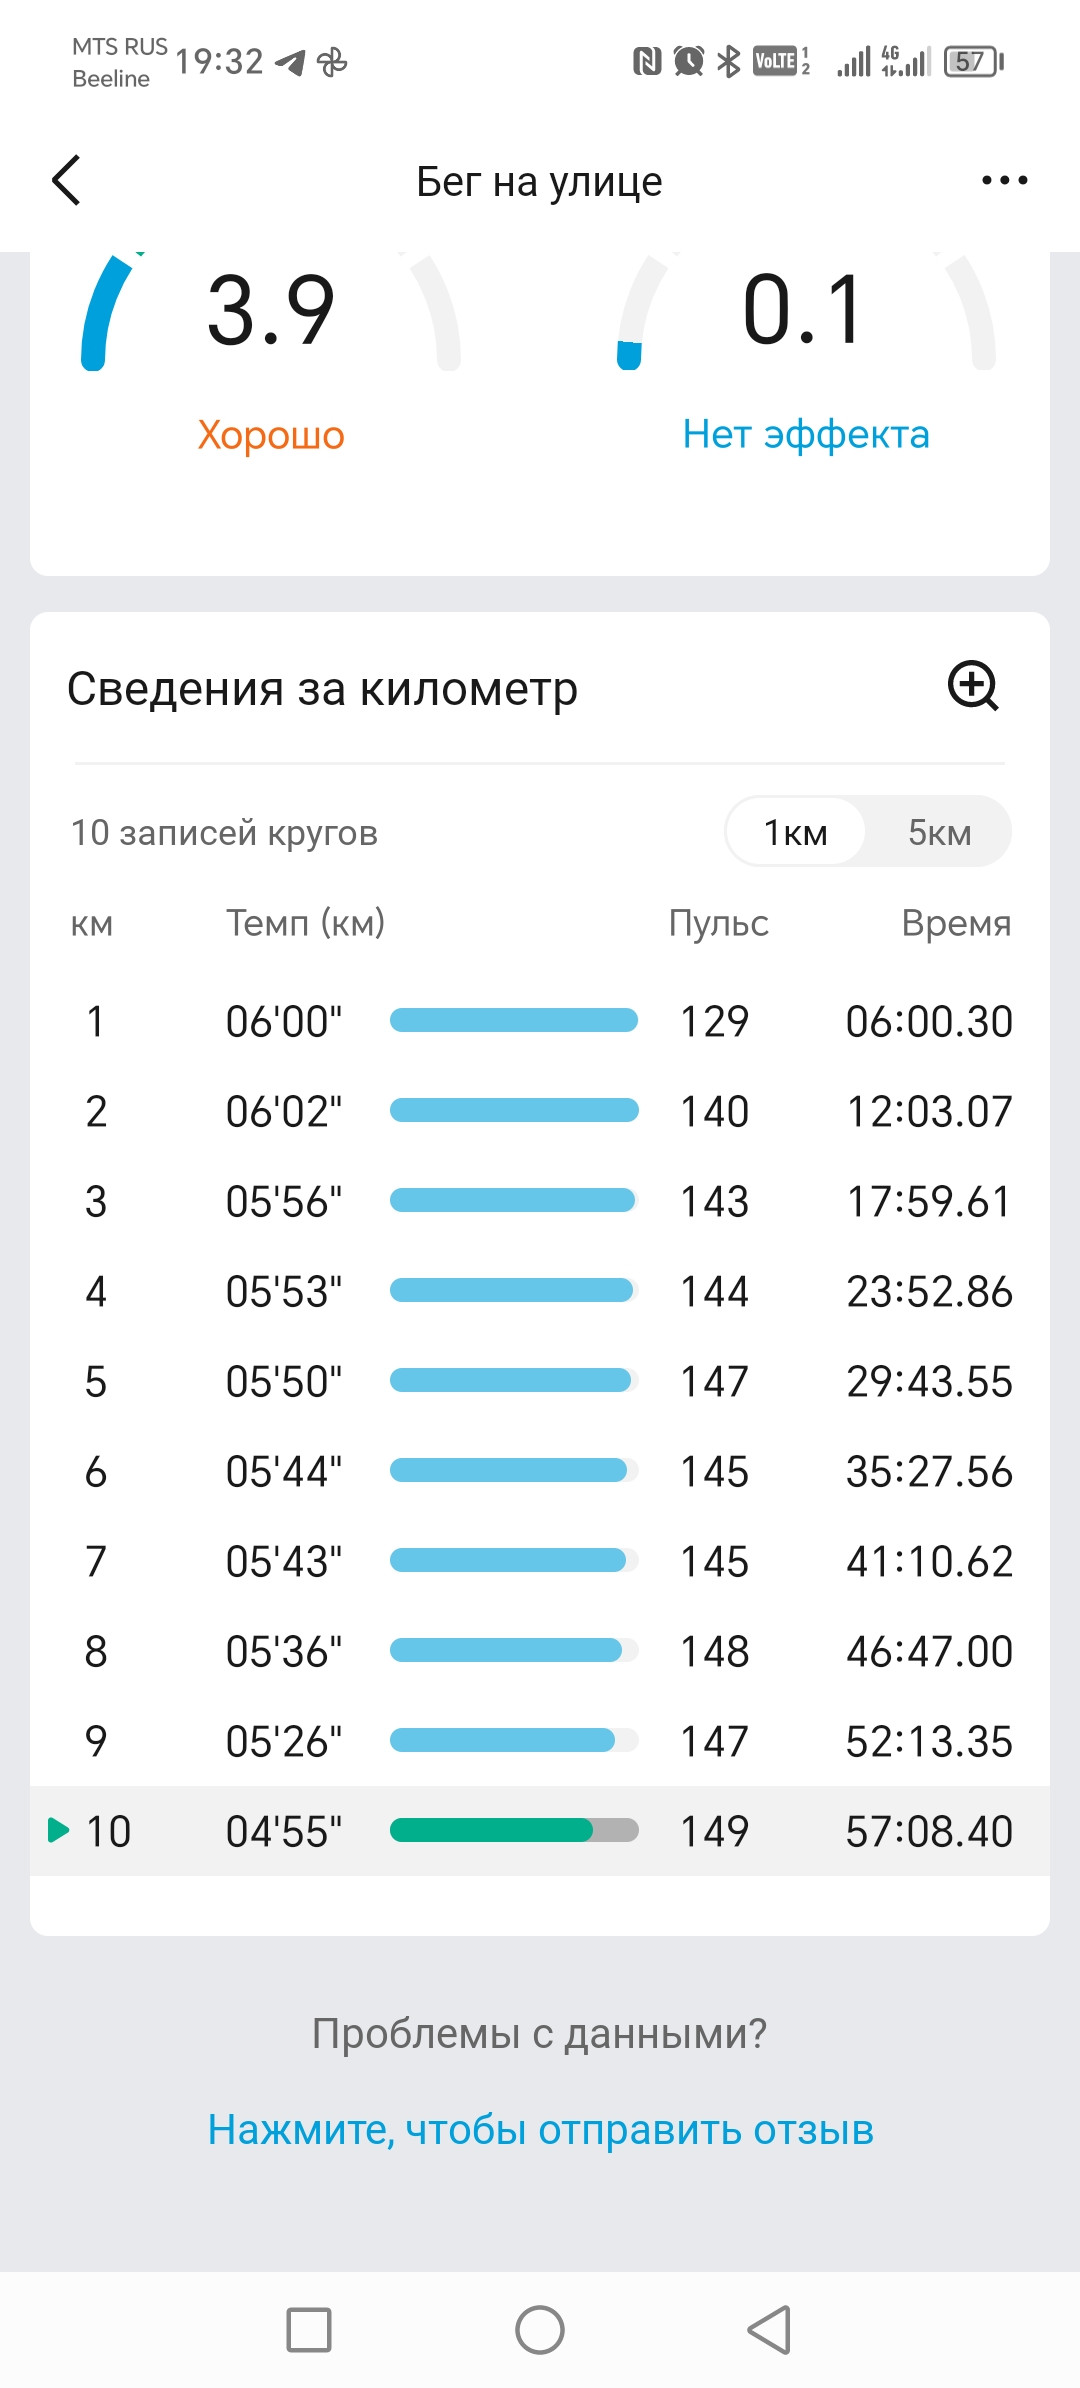The height and width of the screenshot is (2388, 1080).
Task: Tap the Android home circle icon
Action: coord(540,2329)
